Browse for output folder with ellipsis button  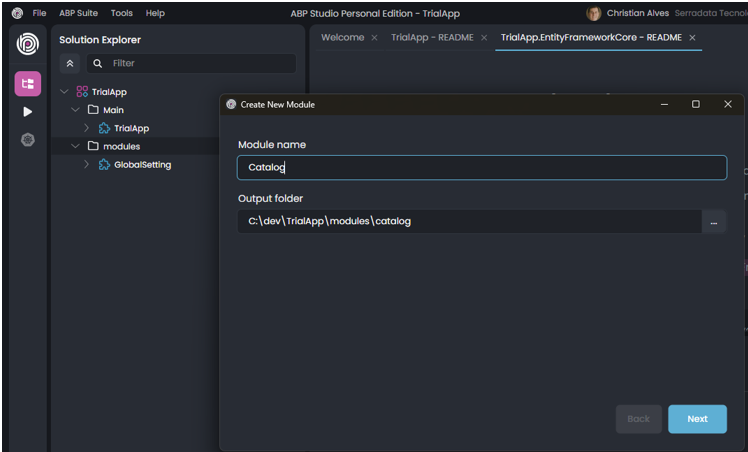pyautogui.click(x=714, y=222)
